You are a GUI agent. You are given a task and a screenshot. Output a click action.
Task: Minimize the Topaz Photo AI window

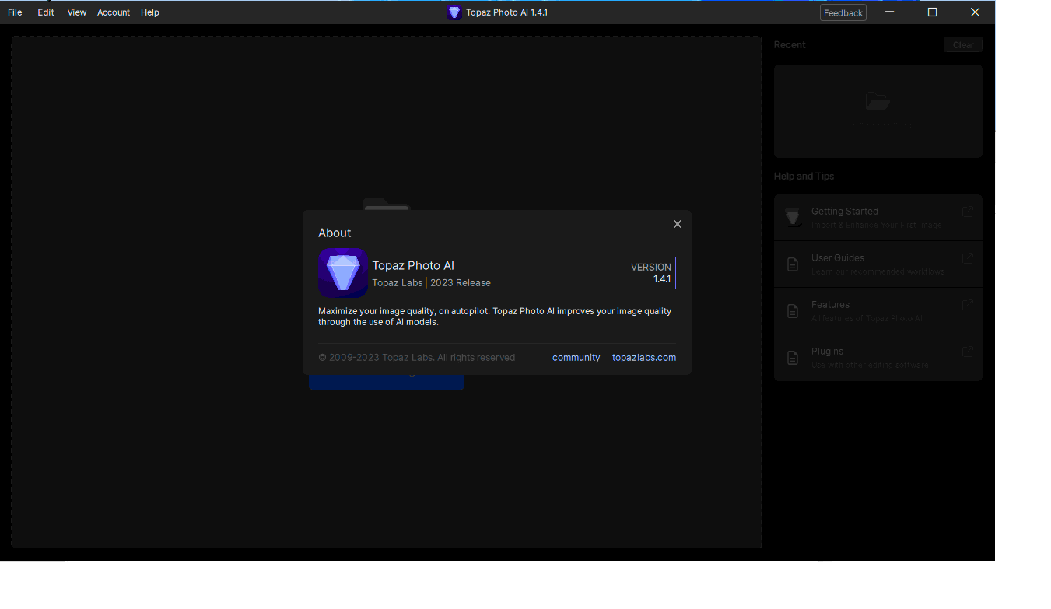pyautogui.click(x=889, y=12)
